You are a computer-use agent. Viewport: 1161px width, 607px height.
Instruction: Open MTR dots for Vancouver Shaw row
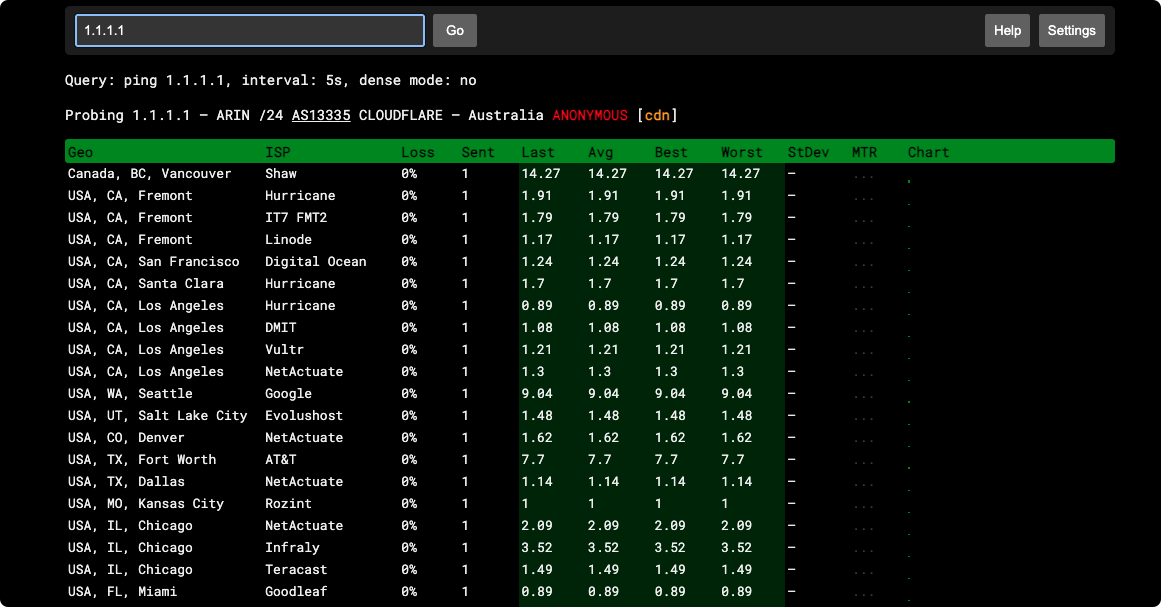coord(864,175)
